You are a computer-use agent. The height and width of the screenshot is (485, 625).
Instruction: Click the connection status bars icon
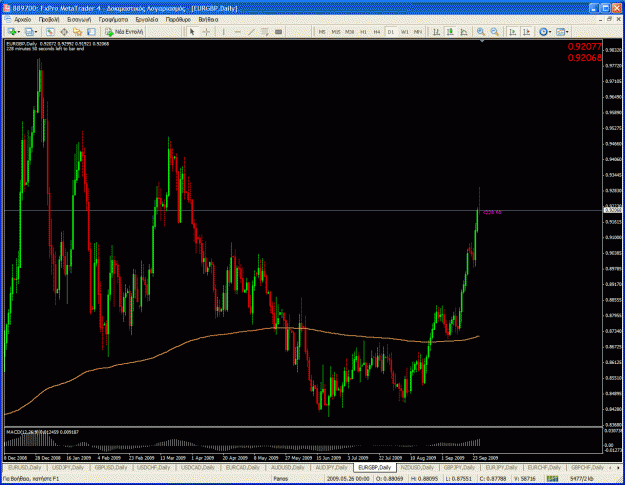click(552, 479)
